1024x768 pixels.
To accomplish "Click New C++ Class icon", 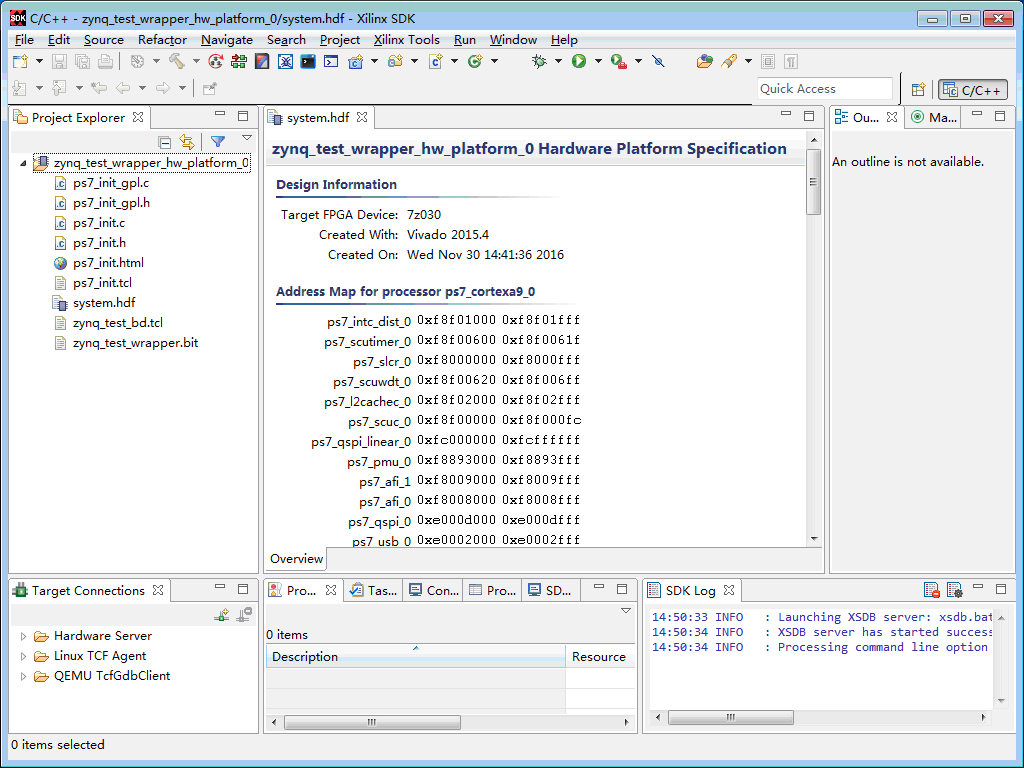I will tap(475, 61).
